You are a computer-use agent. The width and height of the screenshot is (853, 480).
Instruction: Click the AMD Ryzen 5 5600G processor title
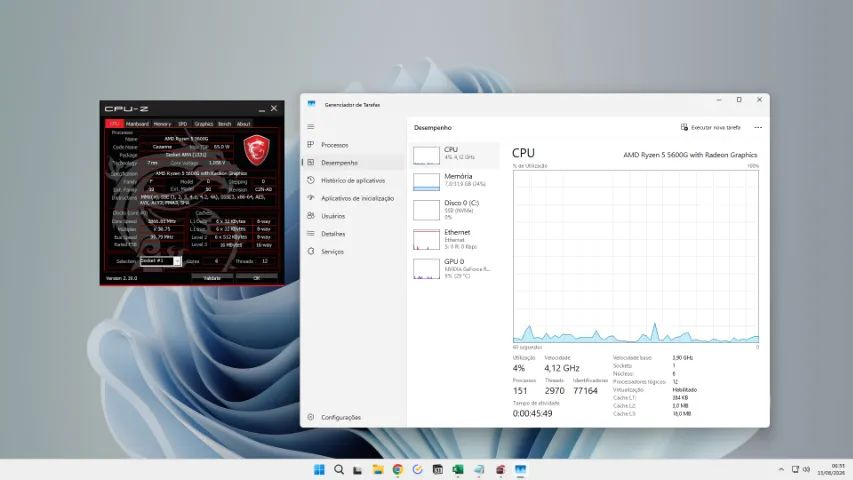click(x=690, y=155)
